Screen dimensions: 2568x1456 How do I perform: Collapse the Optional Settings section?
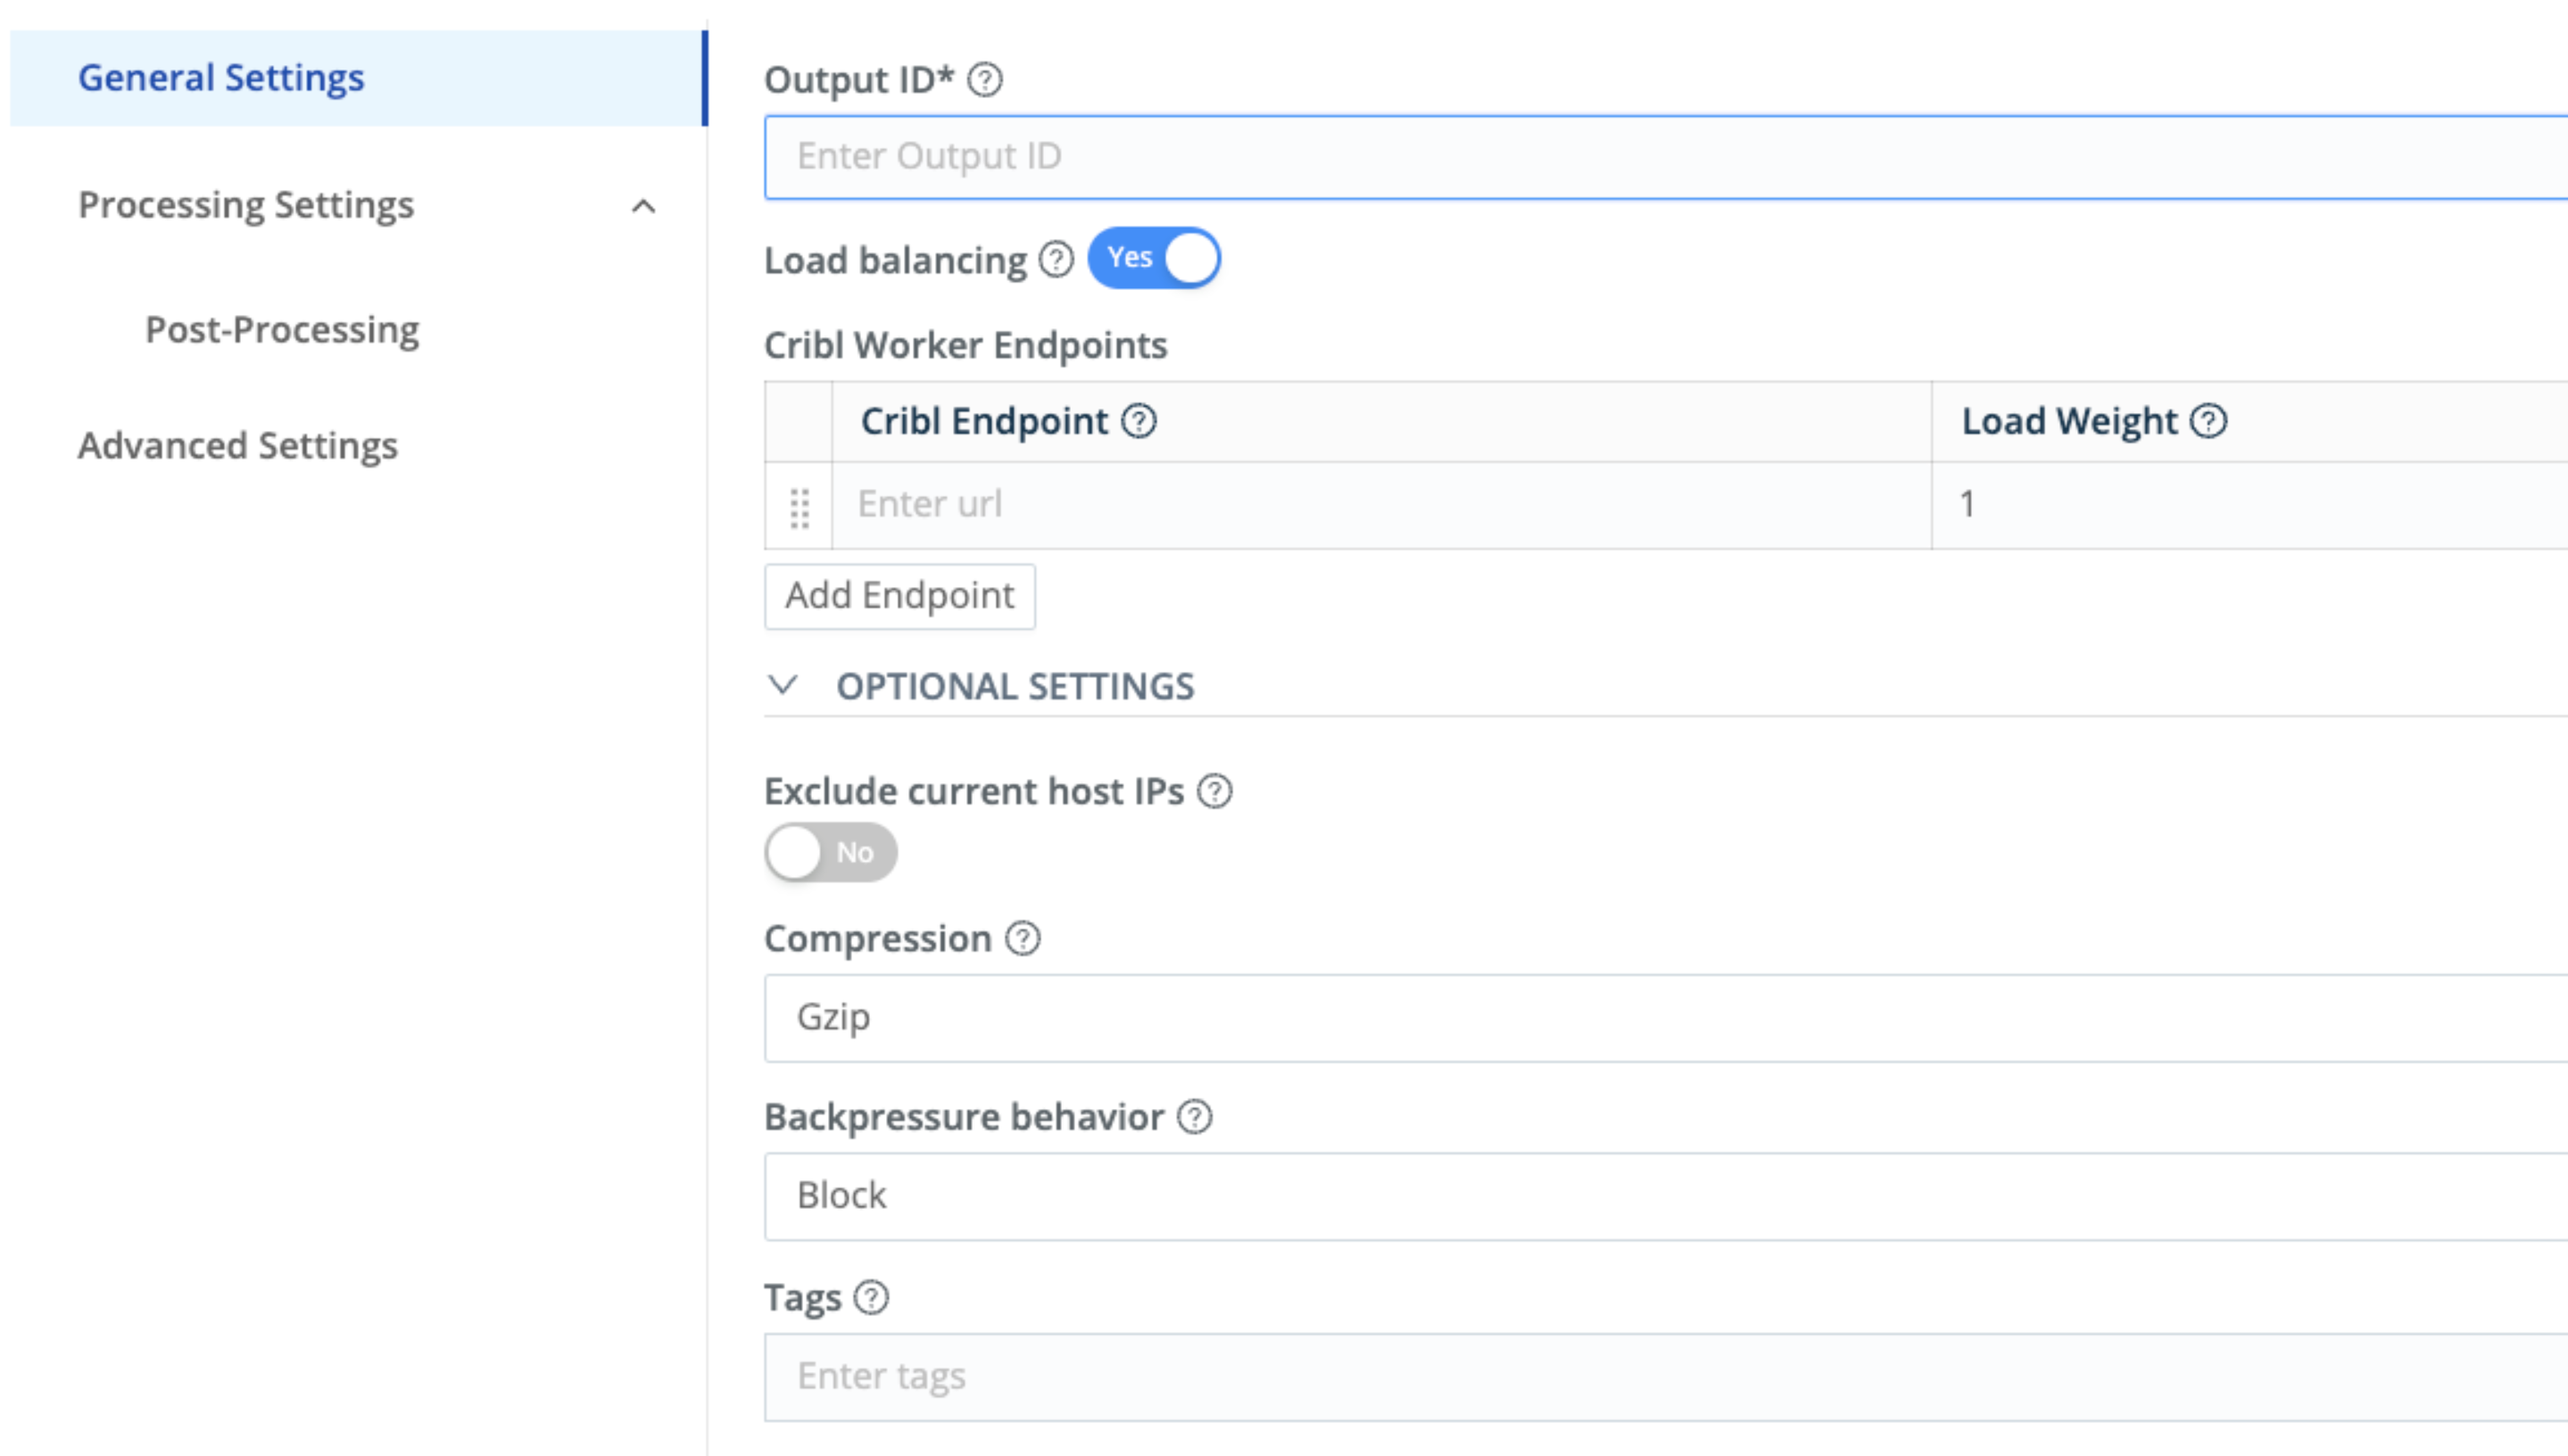coord(782,686)
